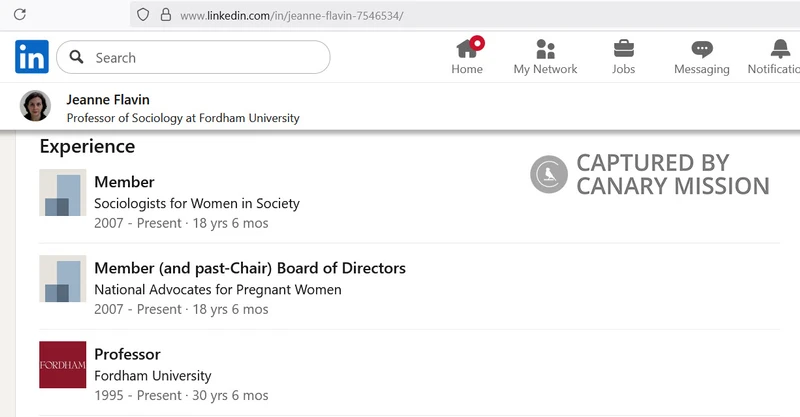Select the Messaging nav label

(x=702, y=69)
